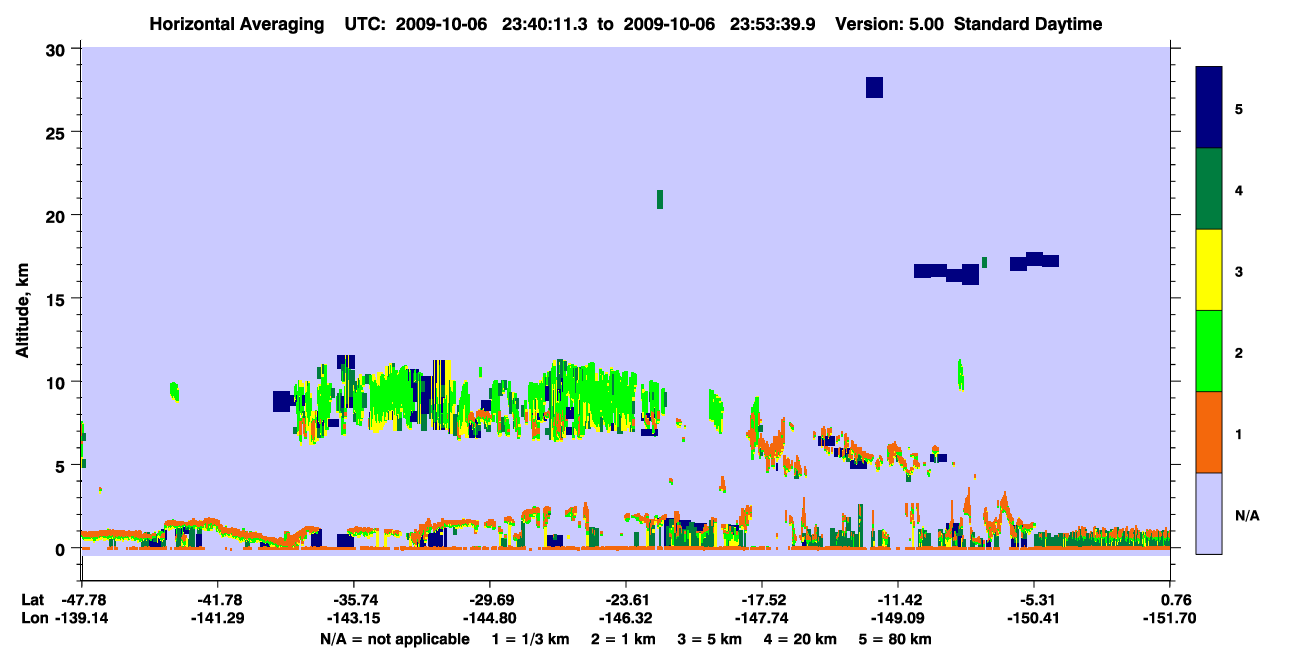Click the '1 = 1/3 km' legend text
Viewport: 1300px width, 667px height.
point(530,639)
